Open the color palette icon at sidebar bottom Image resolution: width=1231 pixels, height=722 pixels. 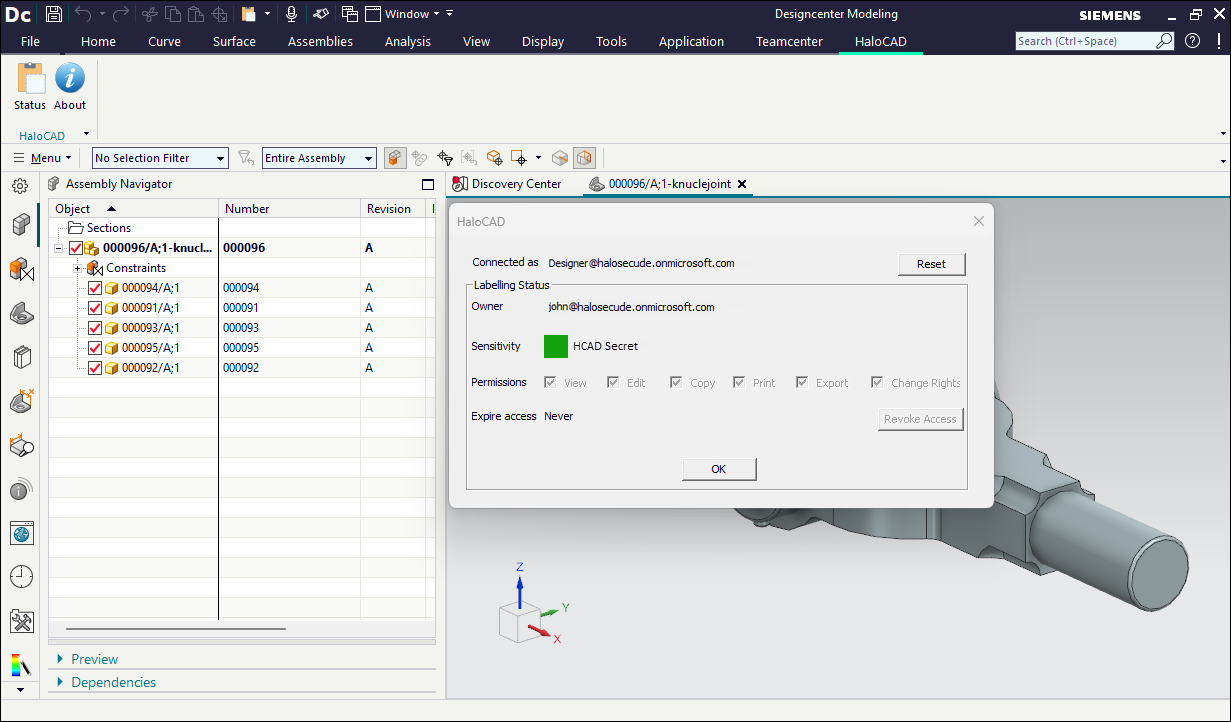tap(21, 664)
